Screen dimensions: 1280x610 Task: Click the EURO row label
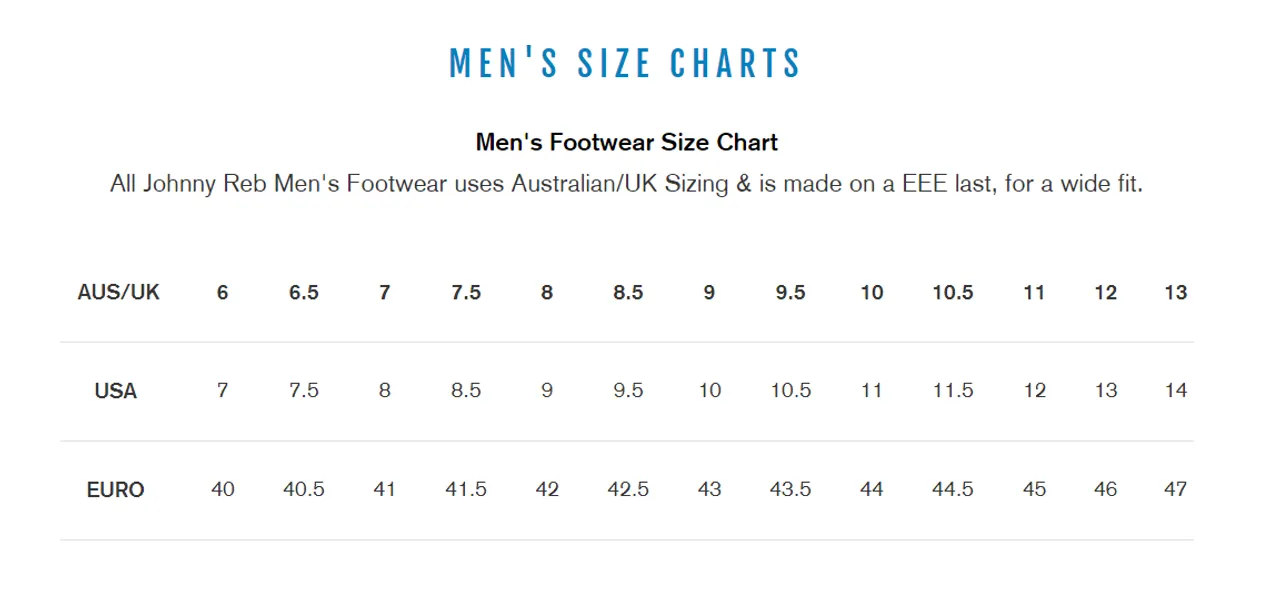[115, 490]
